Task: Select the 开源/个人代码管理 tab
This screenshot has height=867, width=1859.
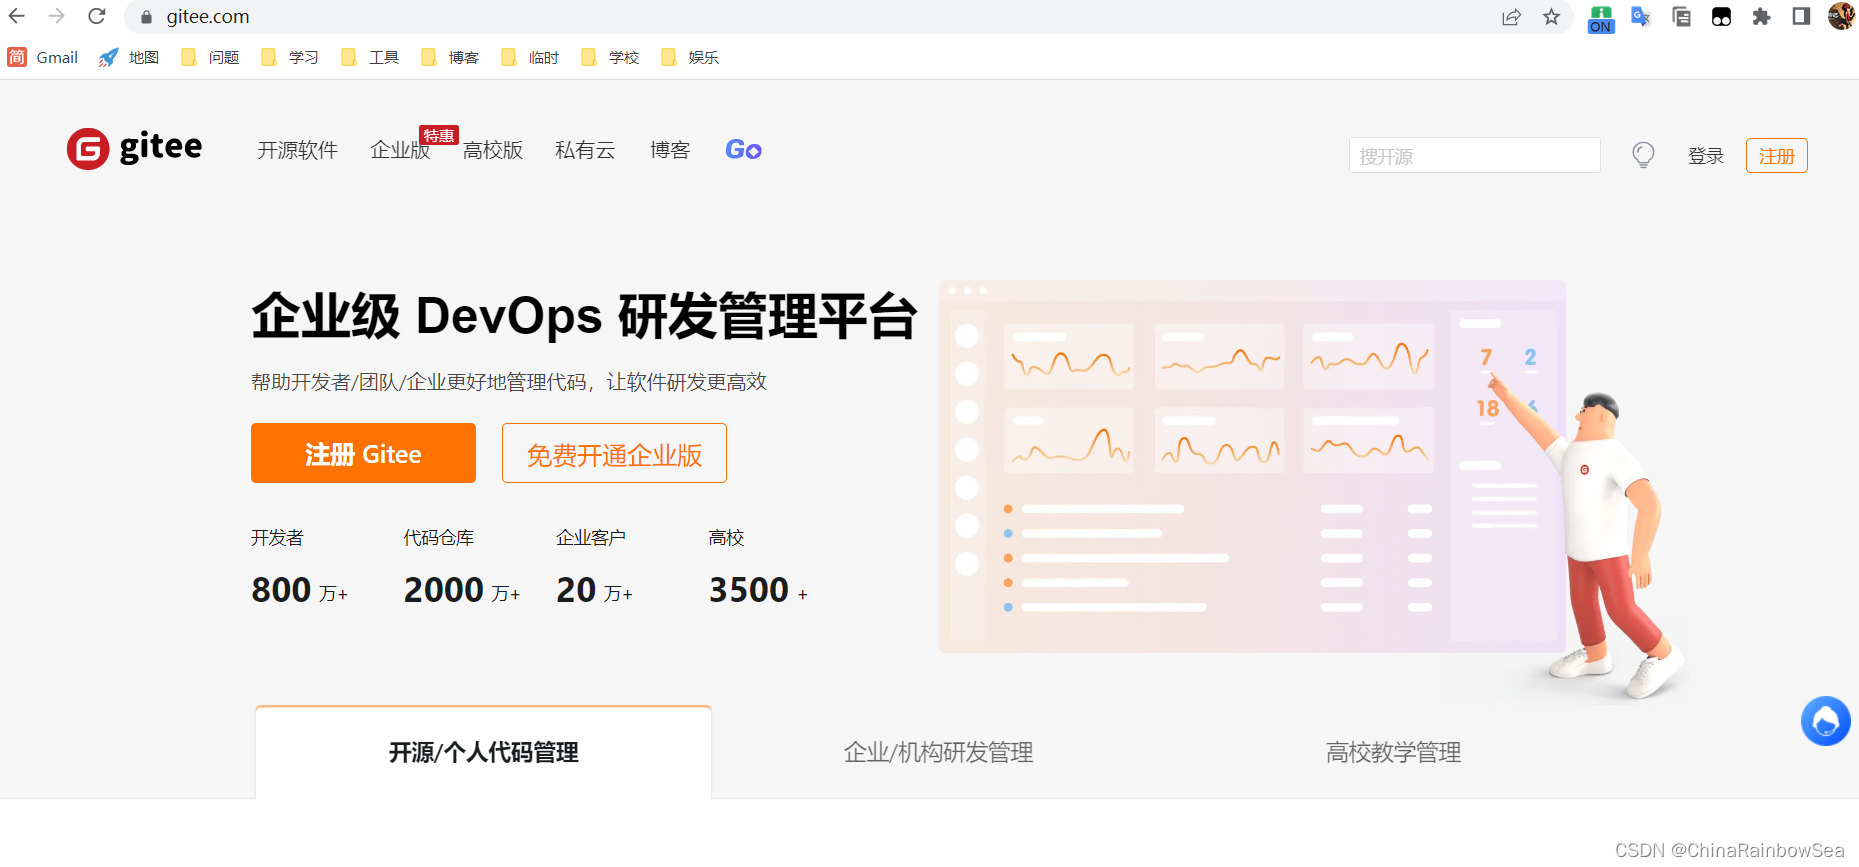Action: (x=483, y=752)
